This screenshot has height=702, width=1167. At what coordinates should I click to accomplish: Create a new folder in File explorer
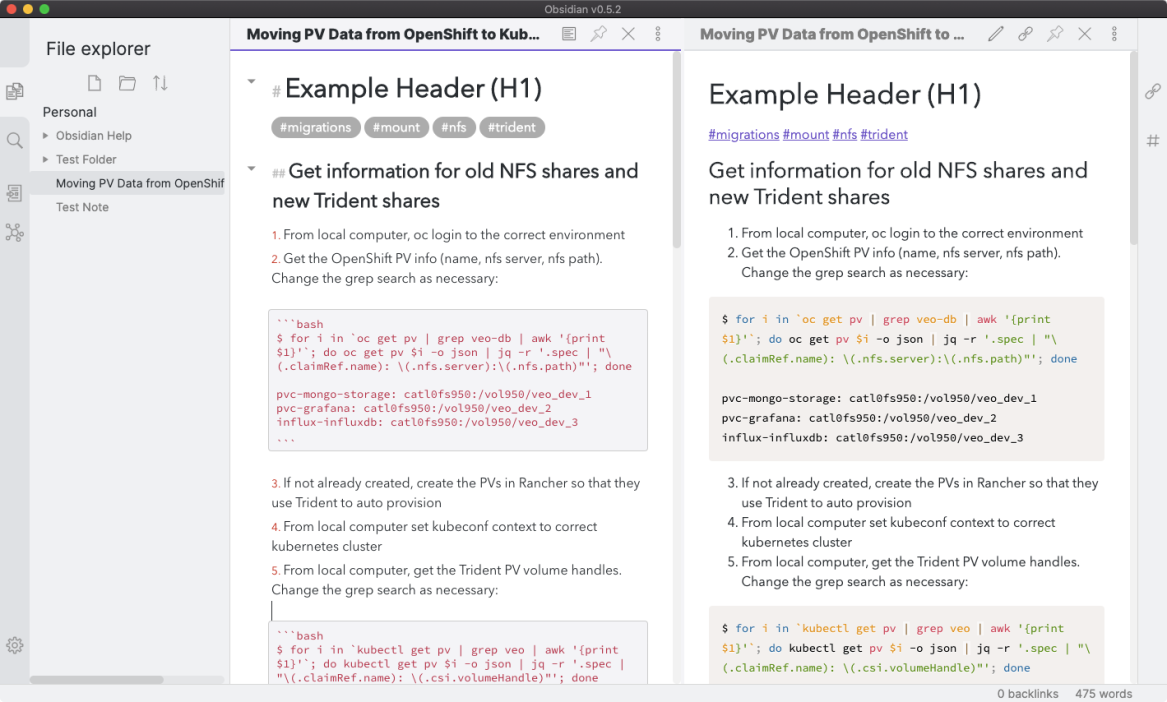click(127, 83)
